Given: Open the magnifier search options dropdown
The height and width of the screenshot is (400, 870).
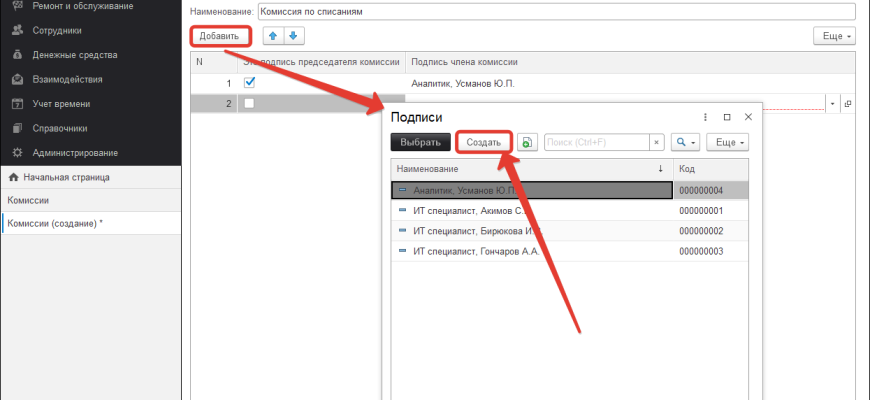Looking at the screenshot, I should pyautogui.click(x=685, y=142).
